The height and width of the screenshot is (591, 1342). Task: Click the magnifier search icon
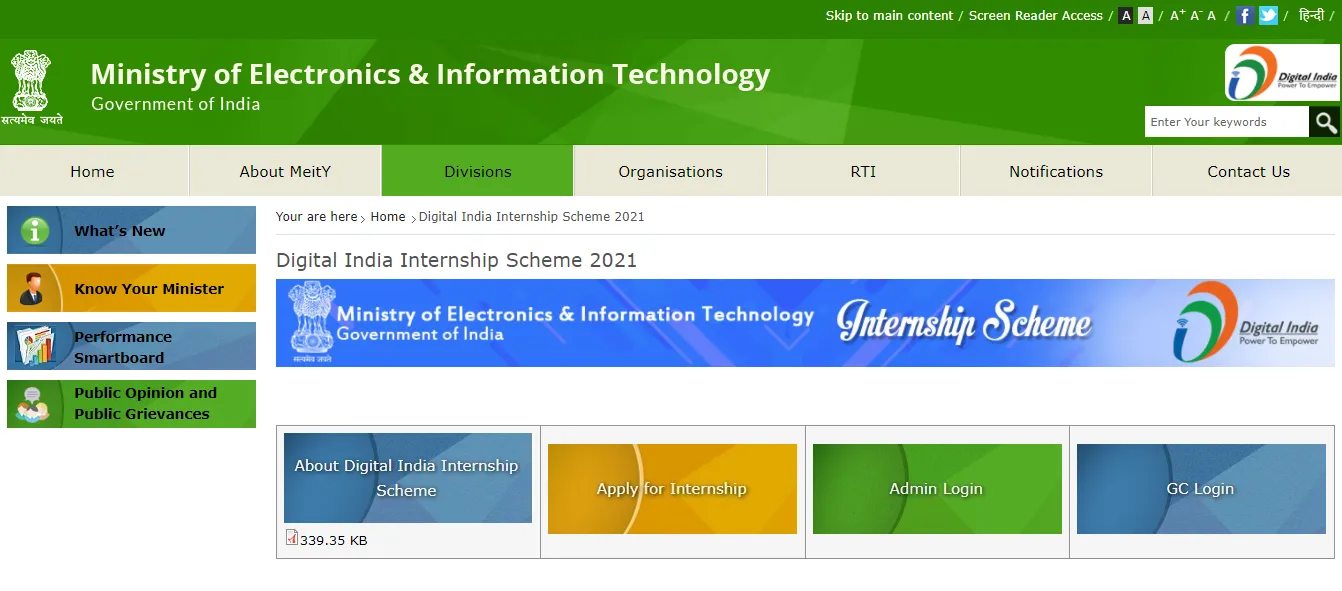pyautogui.click(x=1325, y=122)
